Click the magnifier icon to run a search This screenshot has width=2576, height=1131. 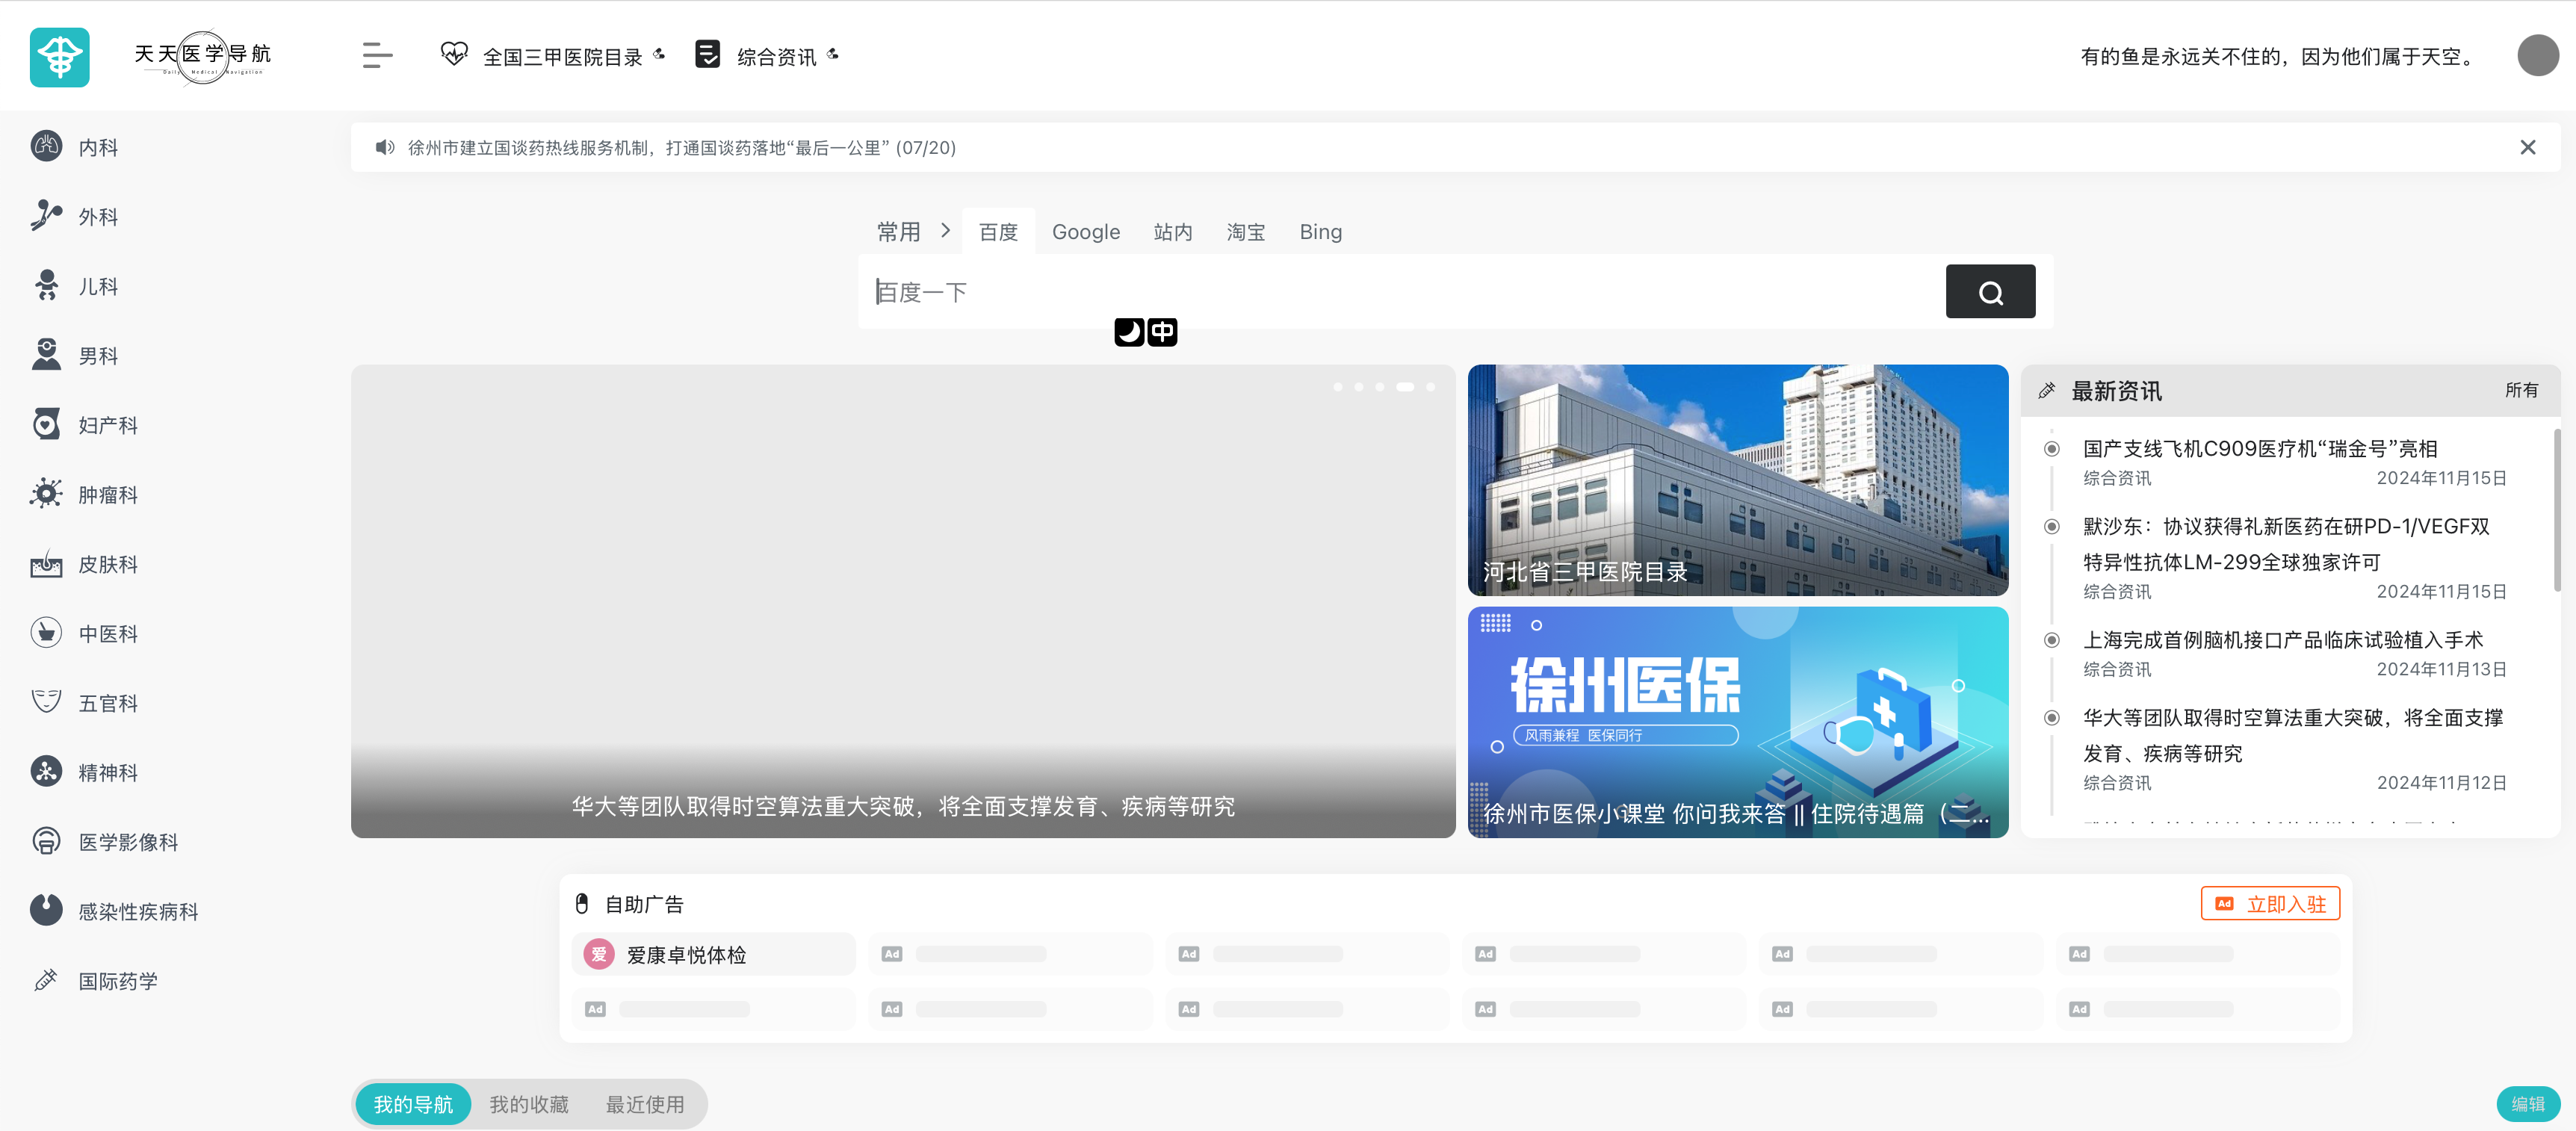pos(1990,291)
